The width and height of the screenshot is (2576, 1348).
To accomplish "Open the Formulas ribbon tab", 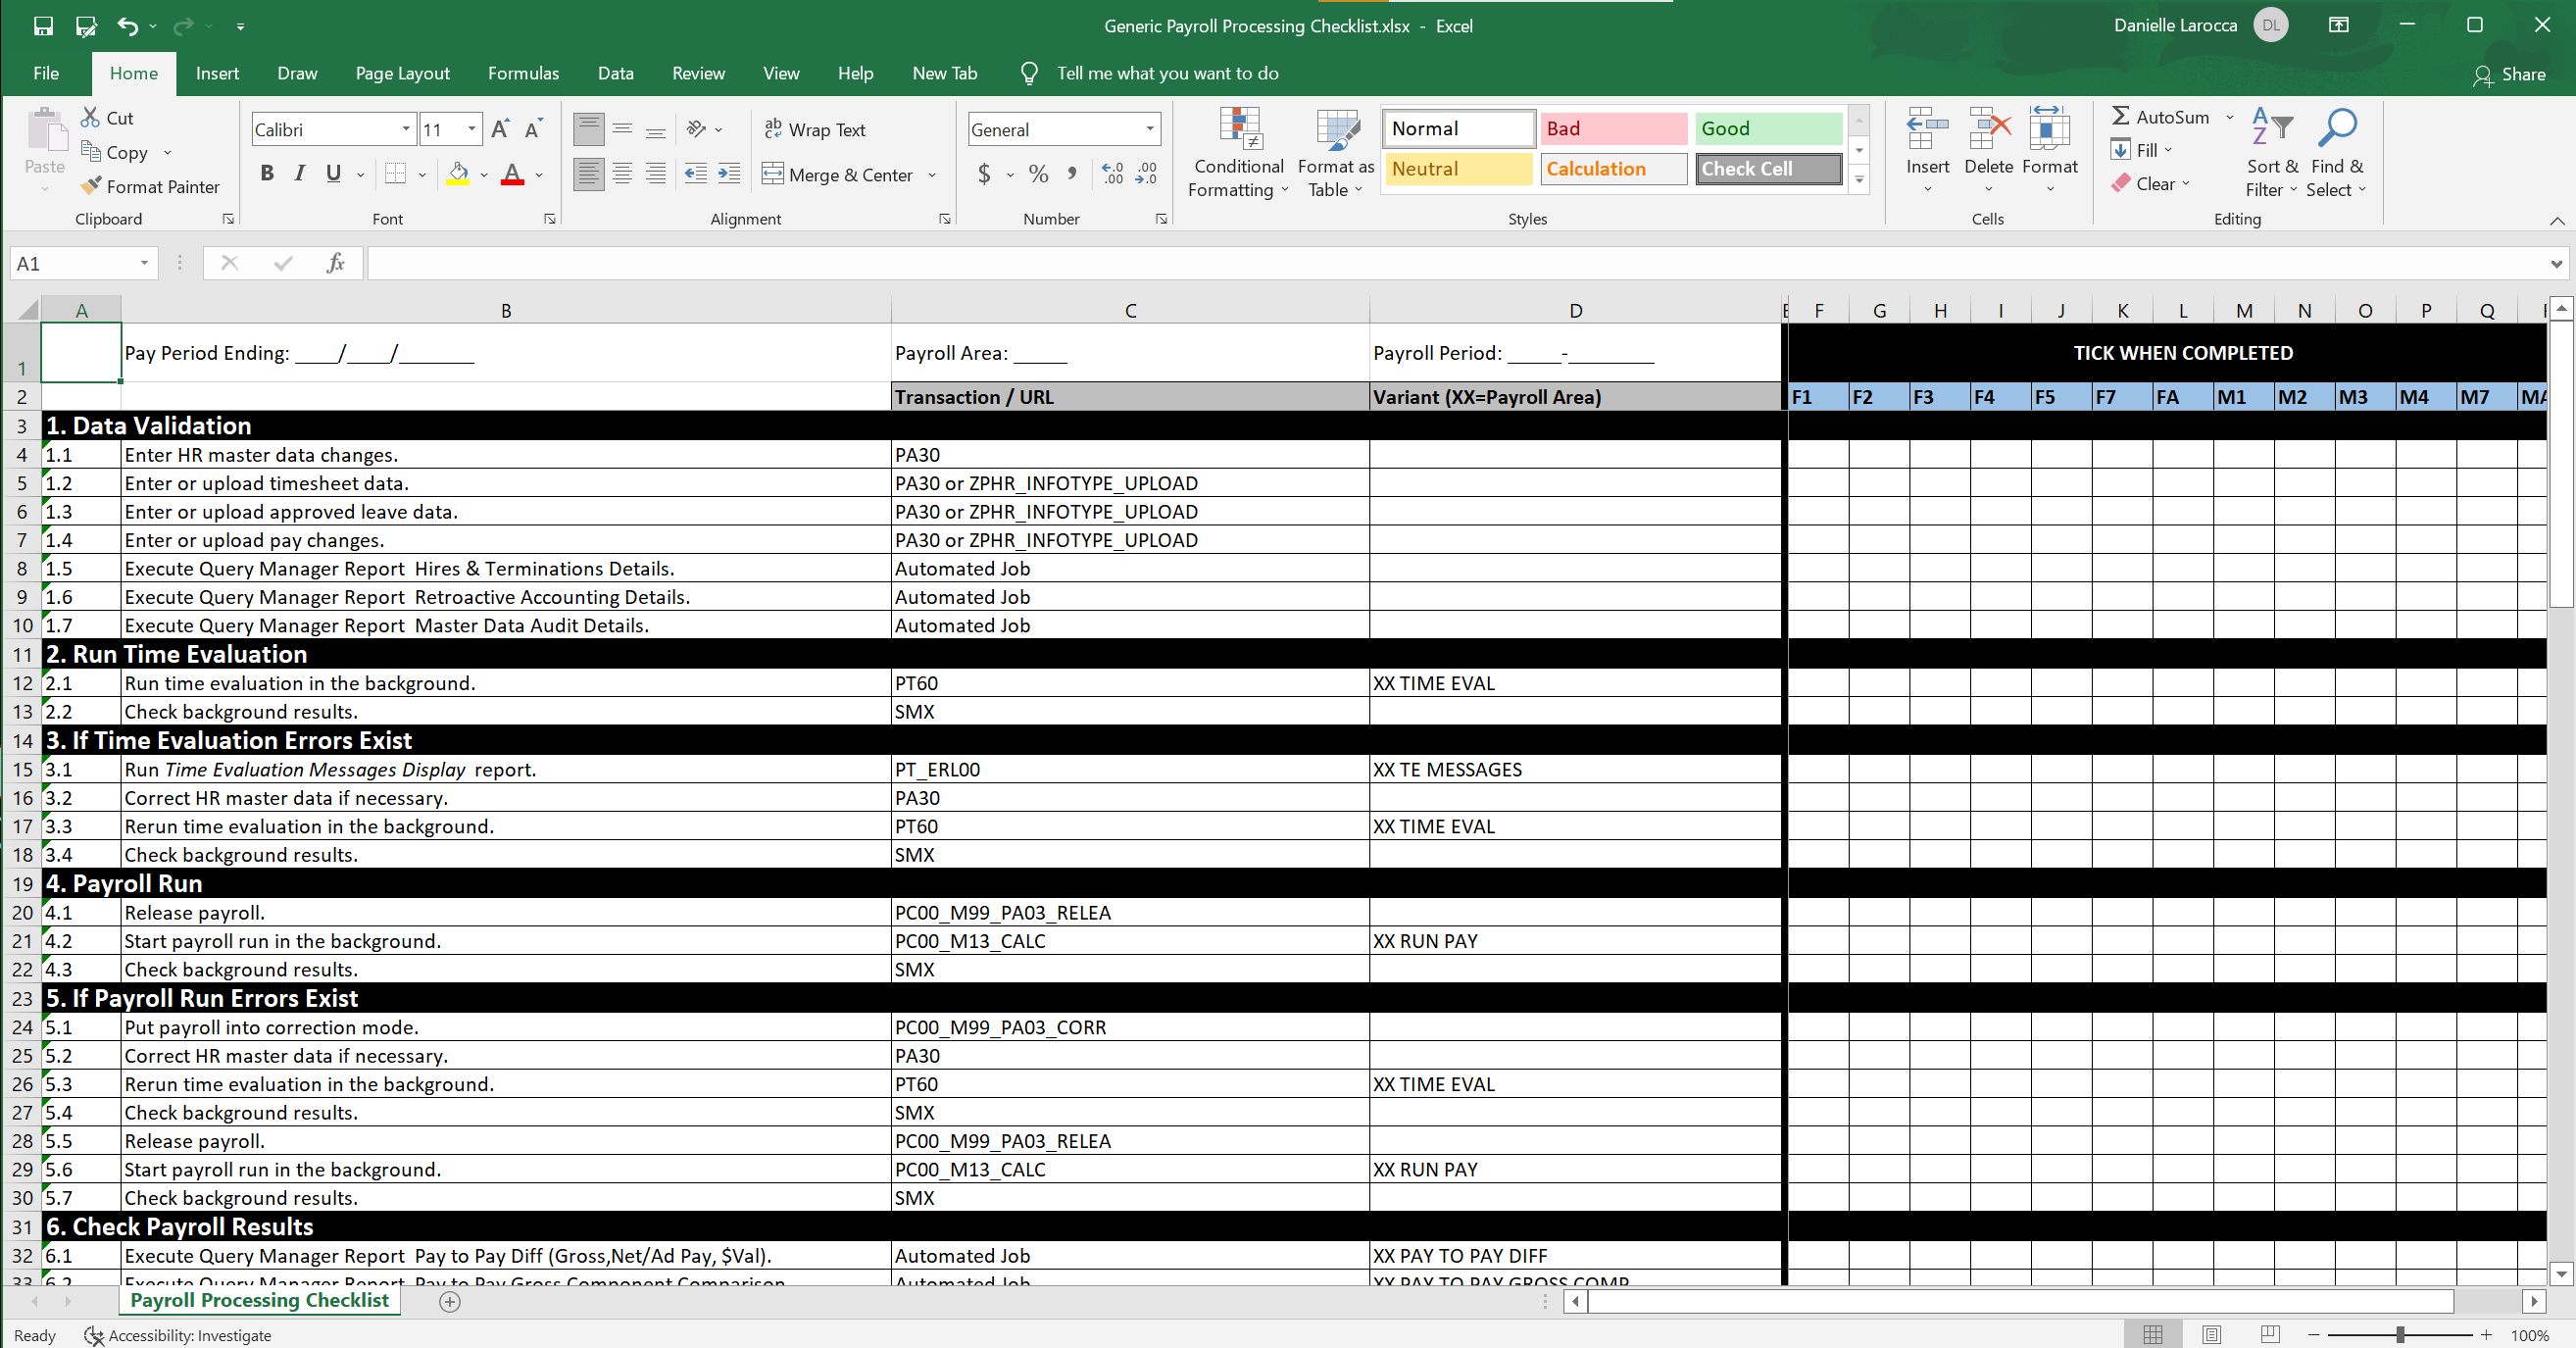I will pos(523,73).
